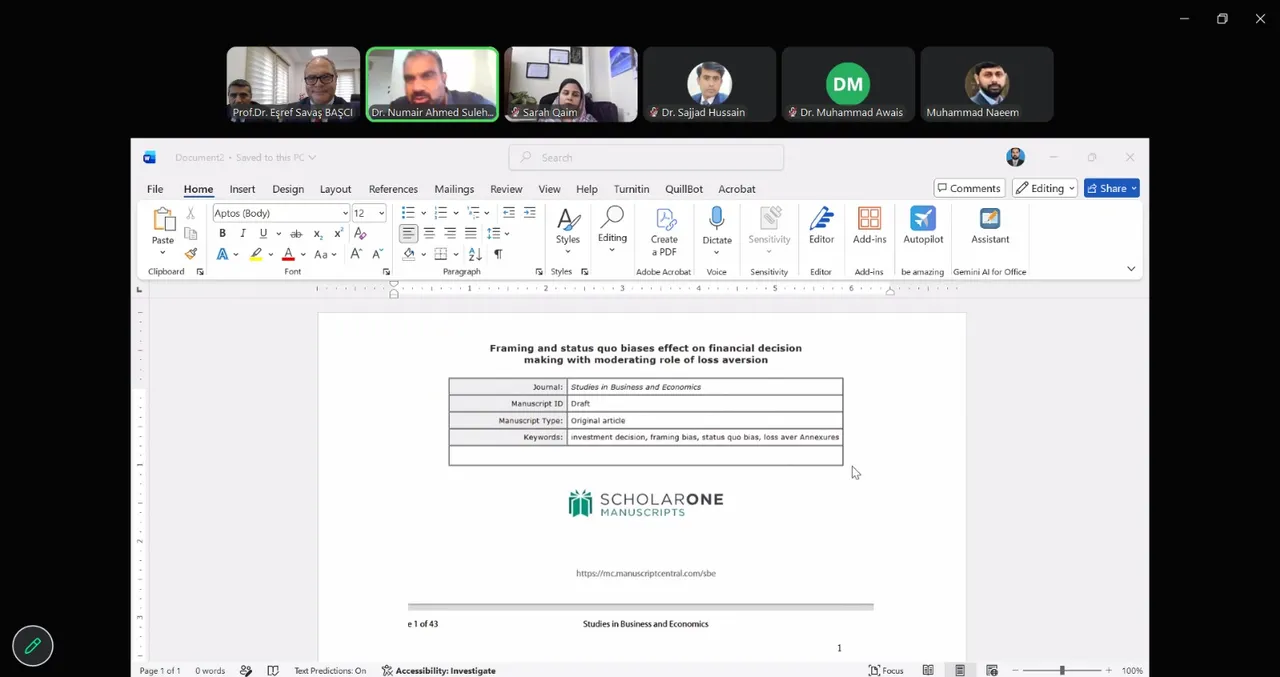Screen dimensions: 1280x677
Task: Click the Search box in Word title bar
Action: tap(646, 157)
